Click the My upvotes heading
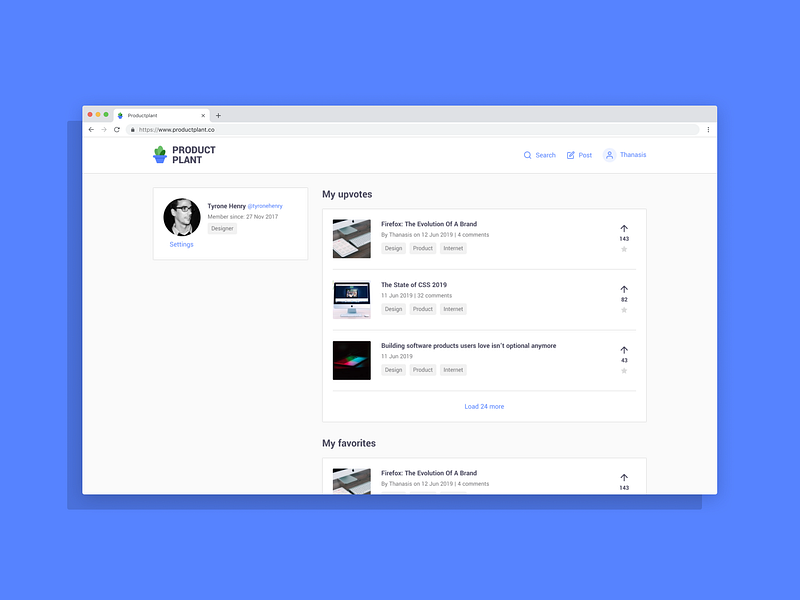This screenshot has width=800, height=600. 347,194
